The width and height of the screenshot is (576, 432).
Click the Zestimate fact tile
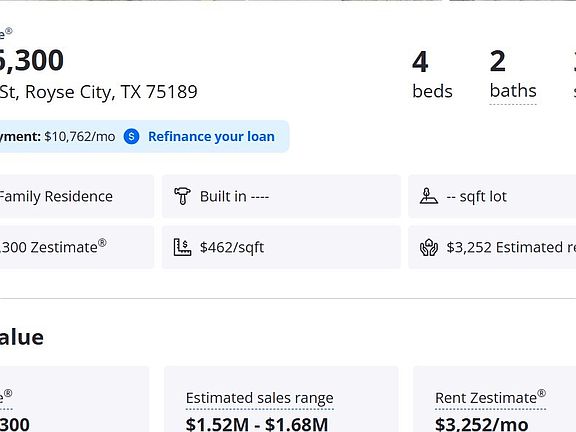click(77, 247)
